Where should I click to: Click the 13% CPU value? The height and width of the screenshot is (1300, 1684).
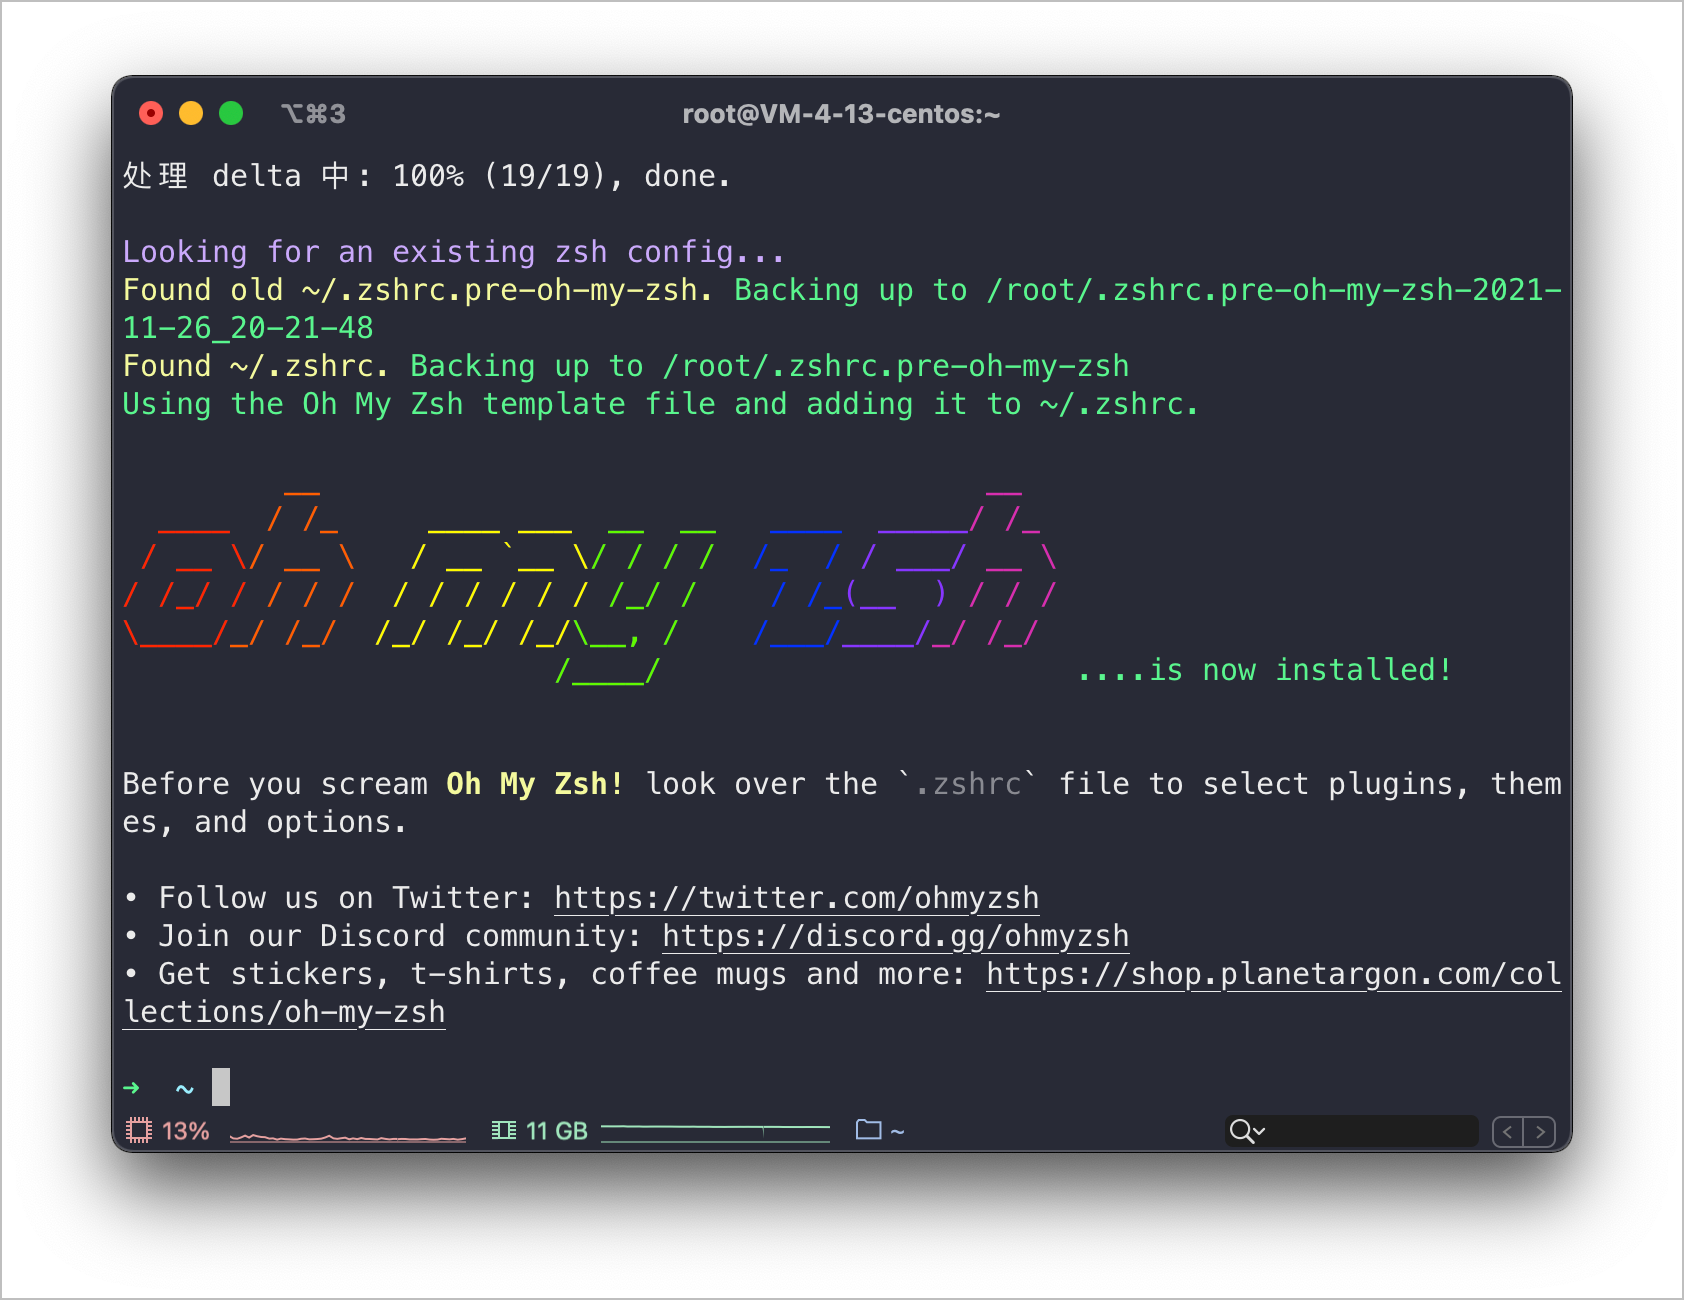pos(186,1131)
